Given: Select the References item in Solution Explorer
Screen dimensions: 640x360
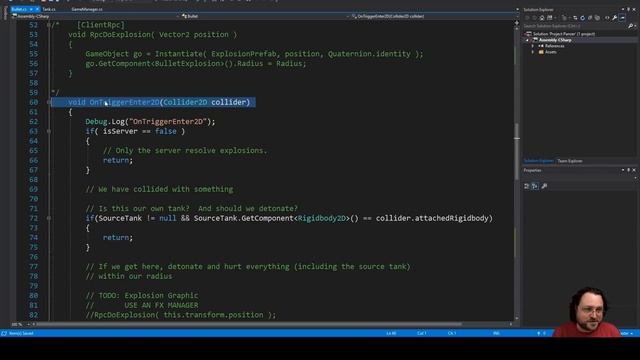Looking at the screenshot, I should 555,46.
